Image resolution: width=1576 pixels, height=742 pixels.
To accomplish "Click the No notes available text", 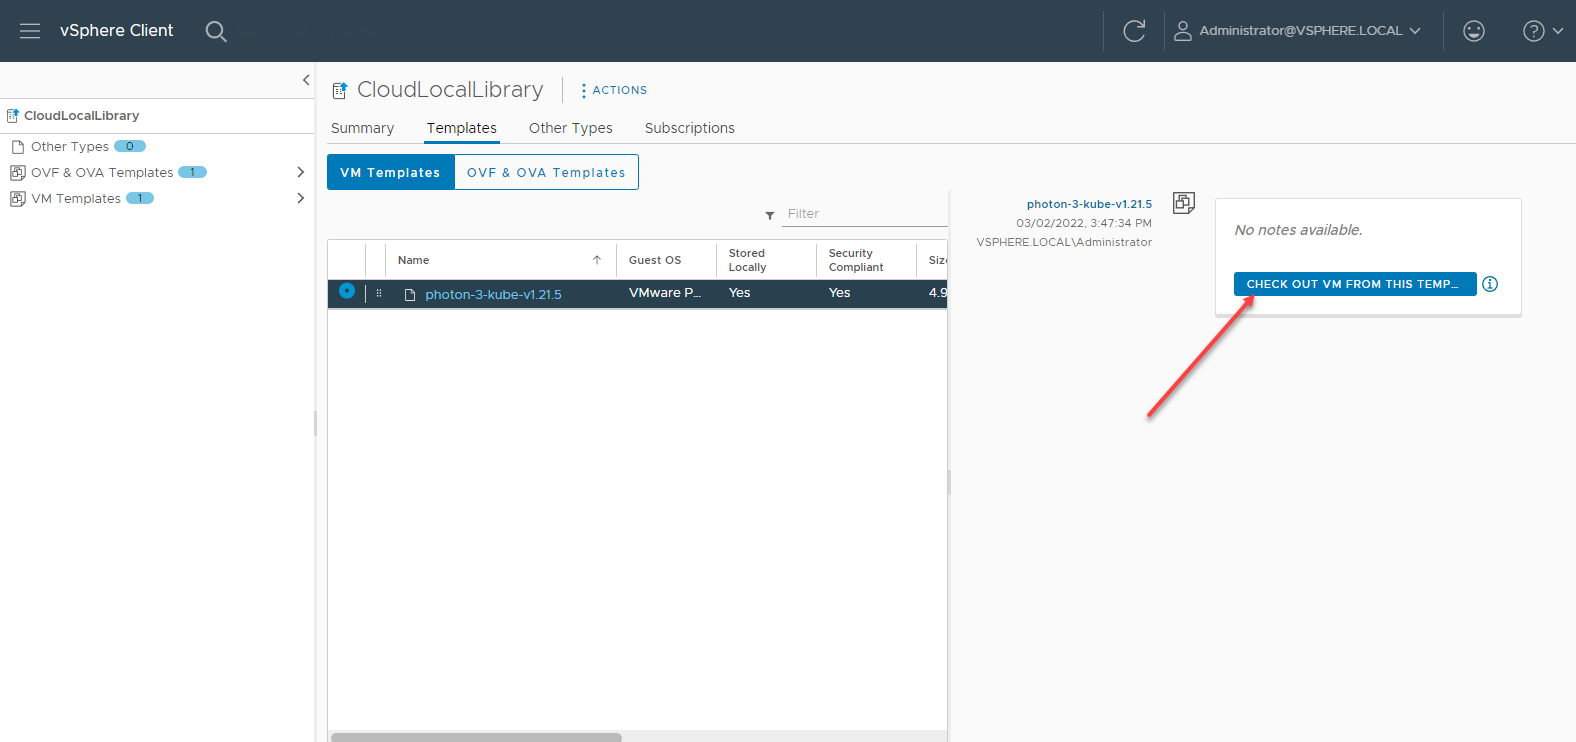I will [1298, 230].
